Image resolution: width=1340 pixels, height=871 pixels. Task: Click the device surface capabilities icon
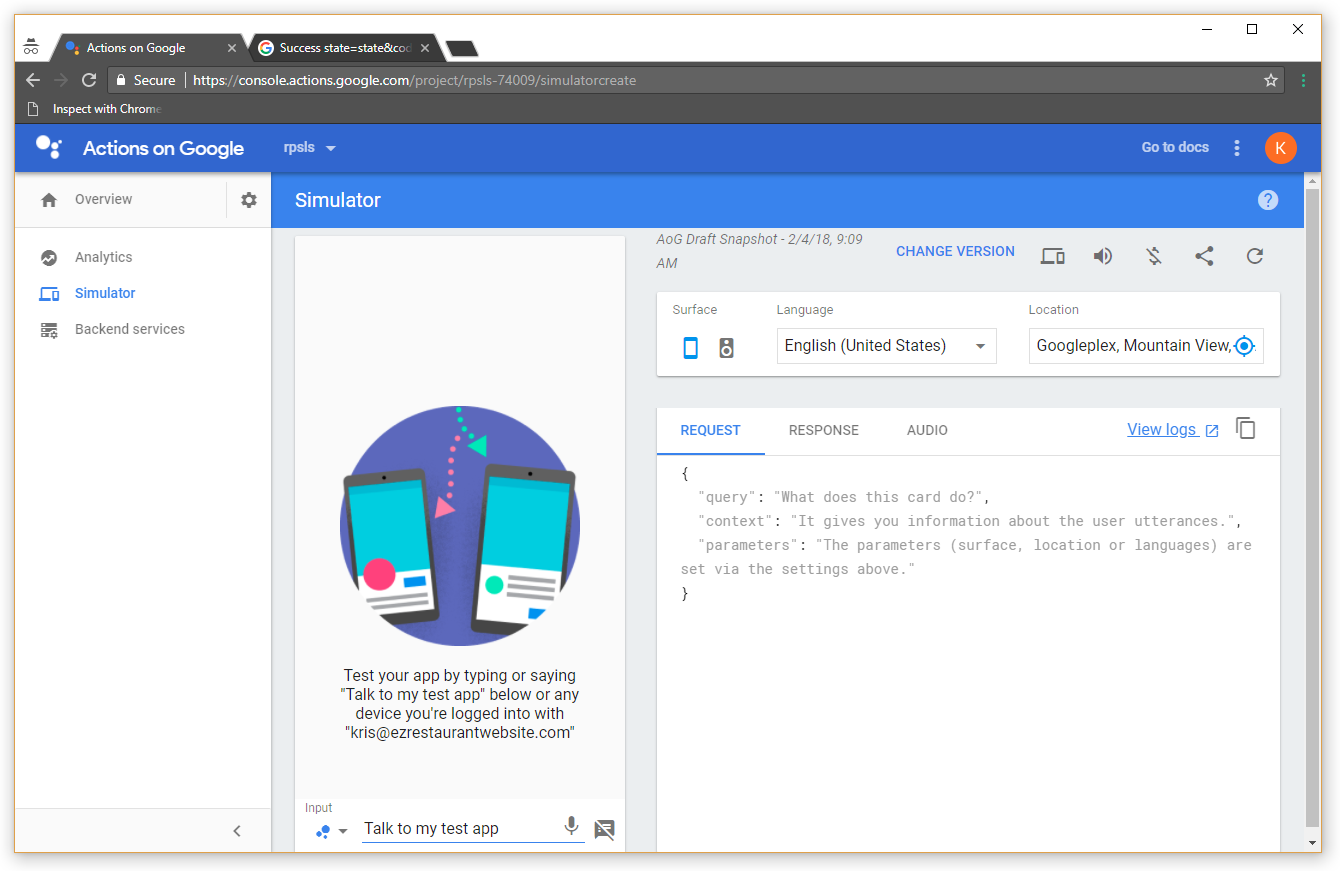1052,256
